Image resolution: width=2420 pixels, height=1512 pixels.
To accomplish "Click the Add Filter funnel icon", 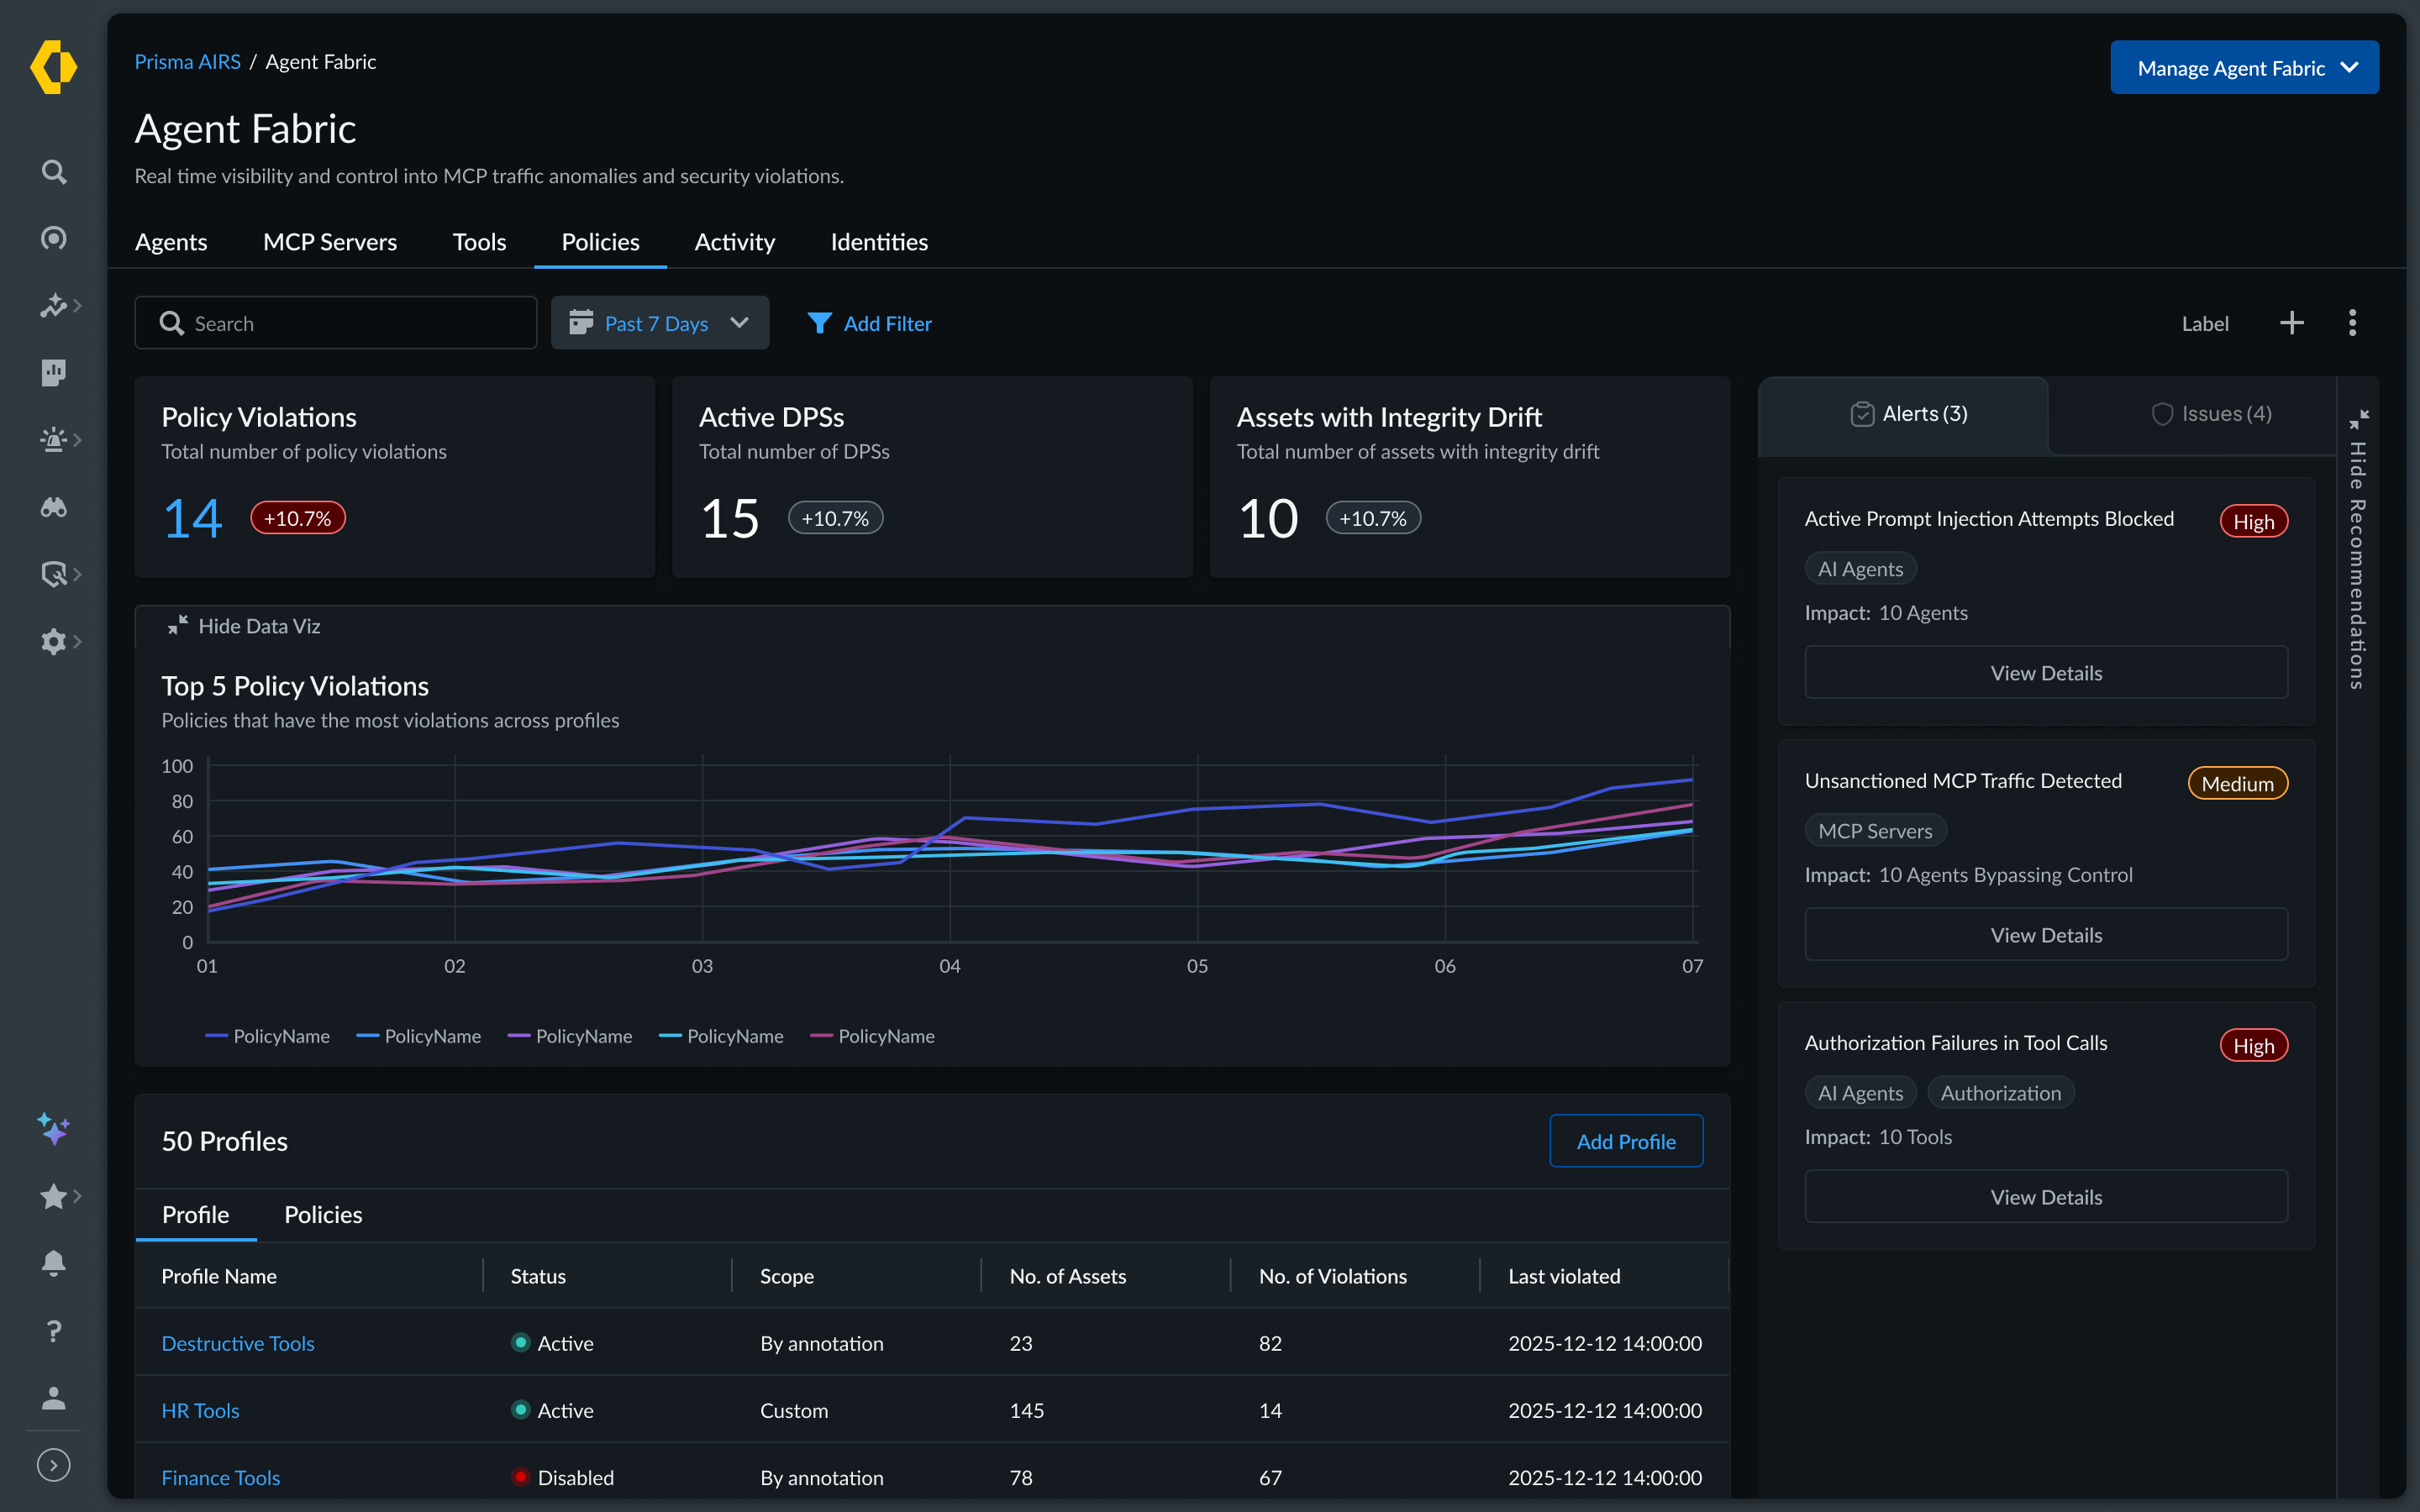I will 819,323.
